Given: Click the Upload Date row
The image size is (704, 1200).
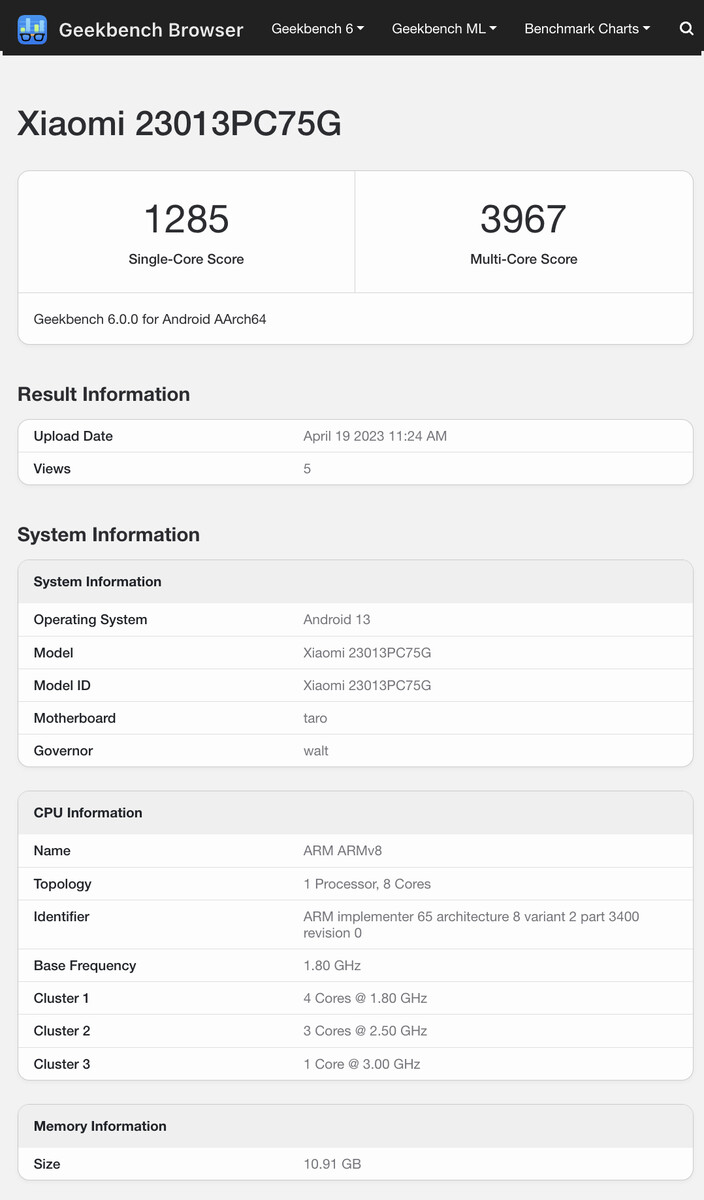Looking at the screenshot, I should (x=355, y=436).
